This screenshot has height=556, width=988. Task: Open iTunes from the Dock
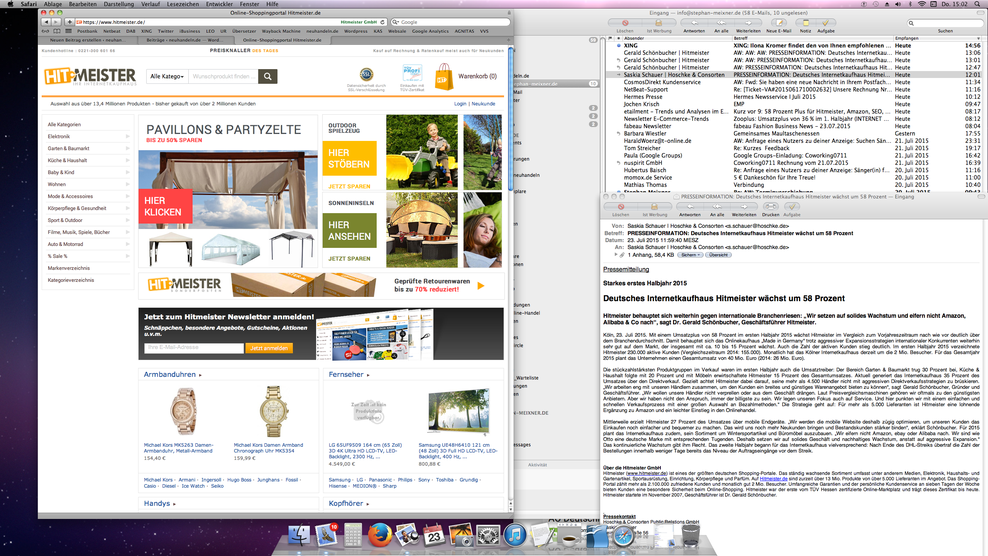[x=515, y=535]
